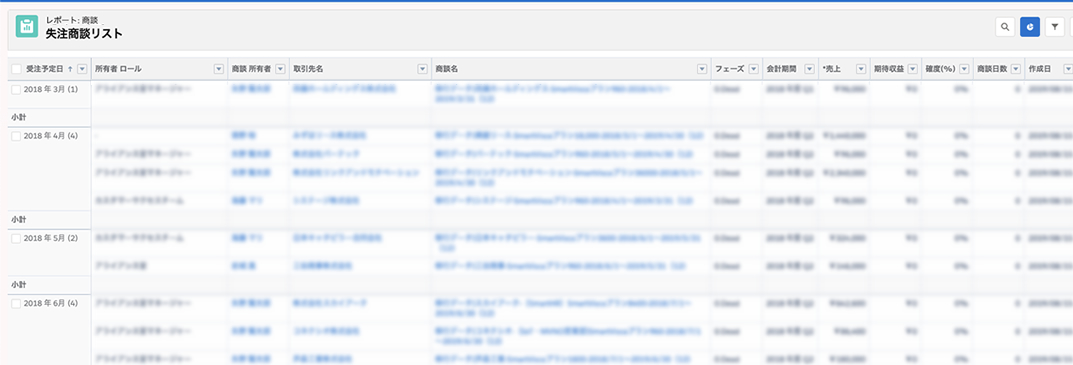Open the 期待収益 column dropdown

[912, 69]
